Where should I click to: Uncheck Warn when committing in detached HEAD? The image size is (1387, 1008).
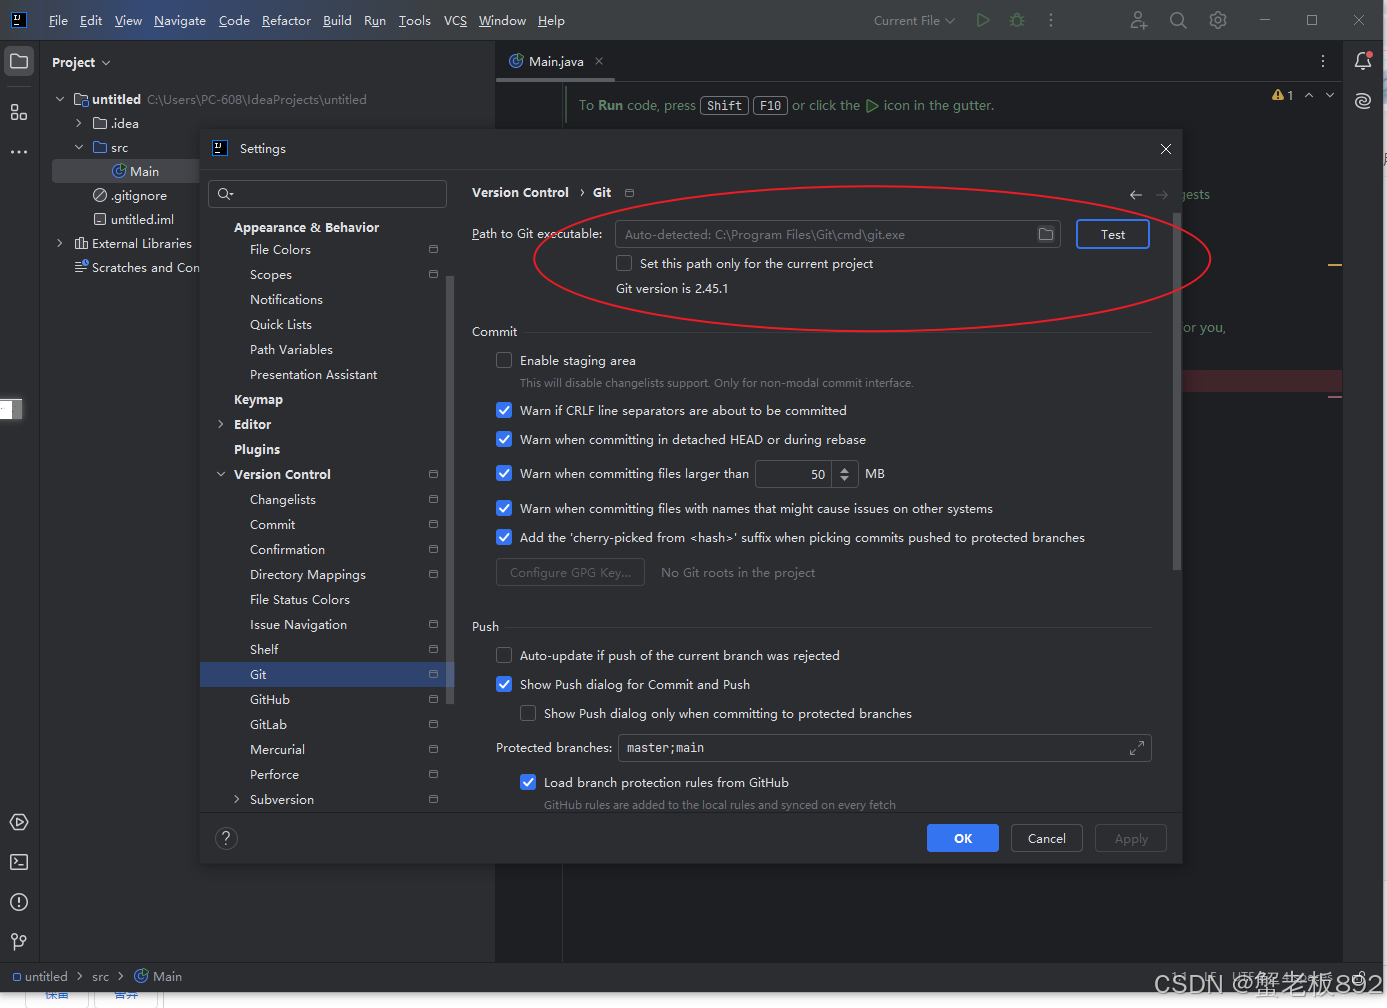[x=504, y=439]
